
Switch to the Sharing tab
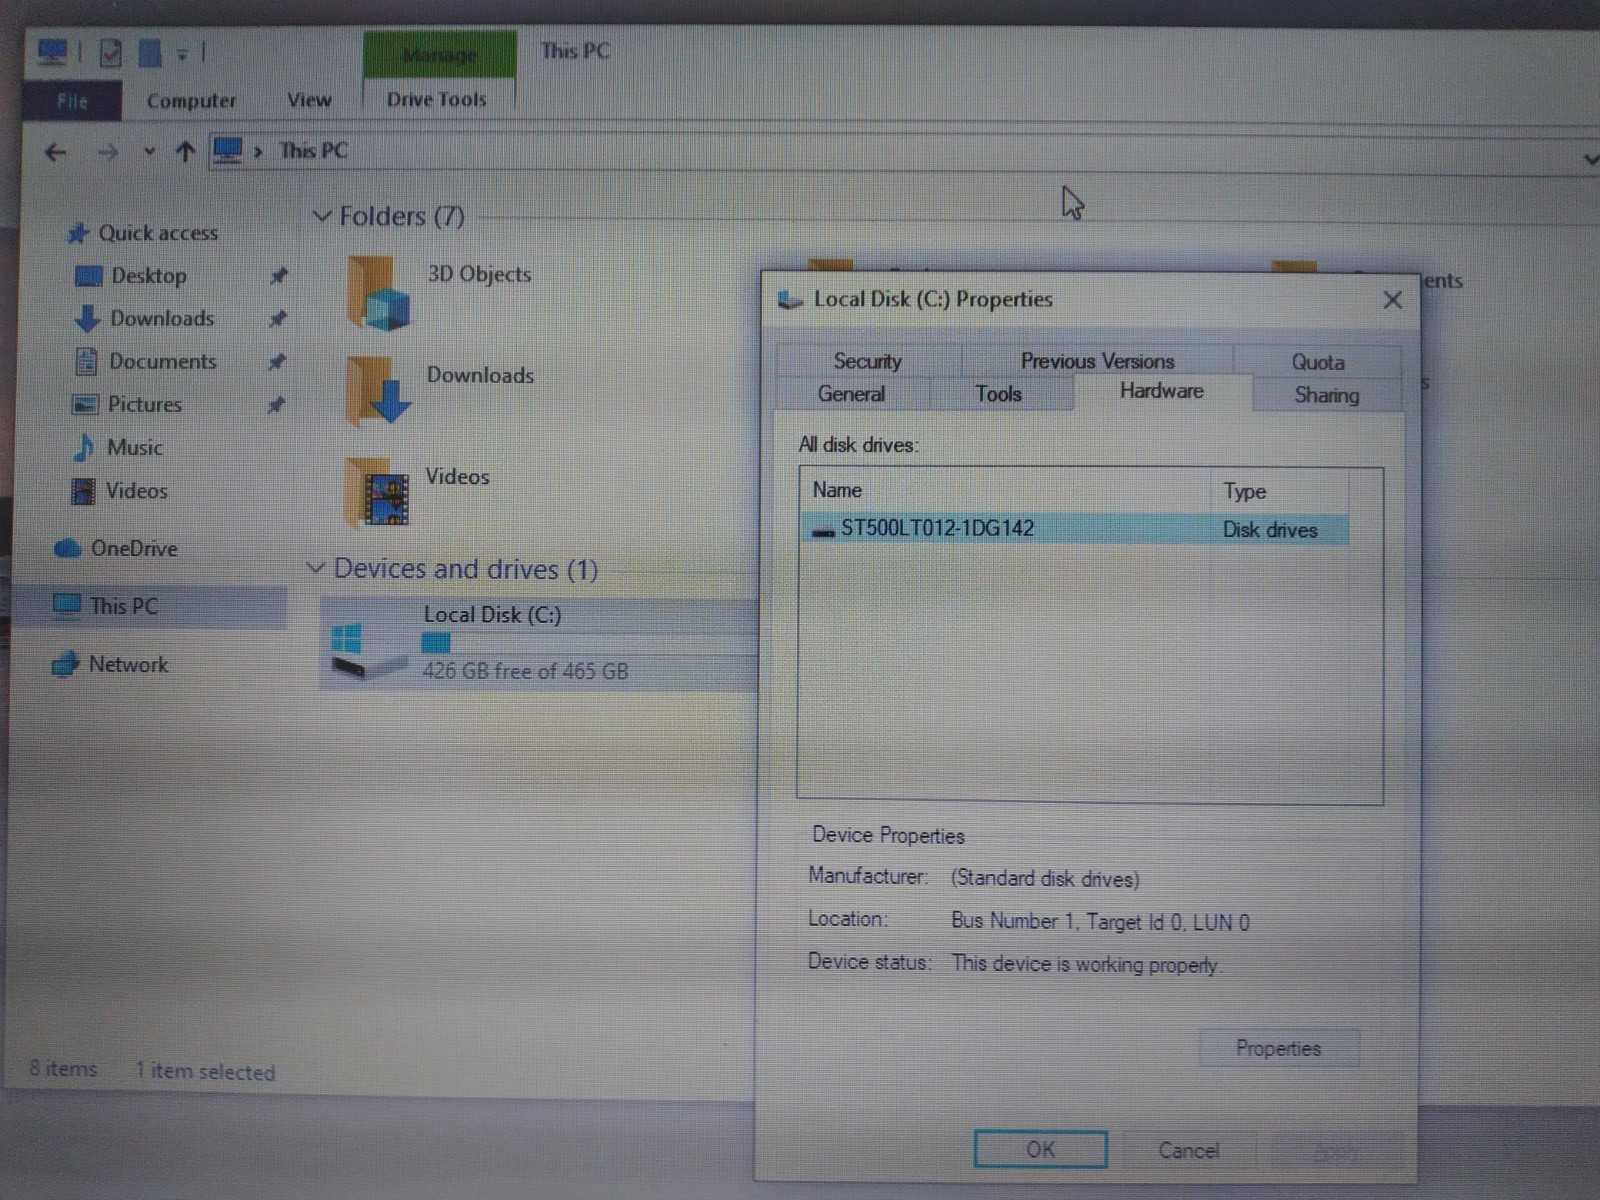1327,395
